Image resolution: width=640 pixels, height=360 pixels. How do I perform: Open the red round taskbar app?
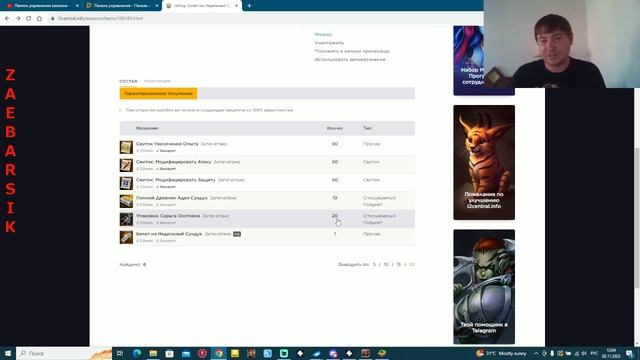(x=202, y=353)
